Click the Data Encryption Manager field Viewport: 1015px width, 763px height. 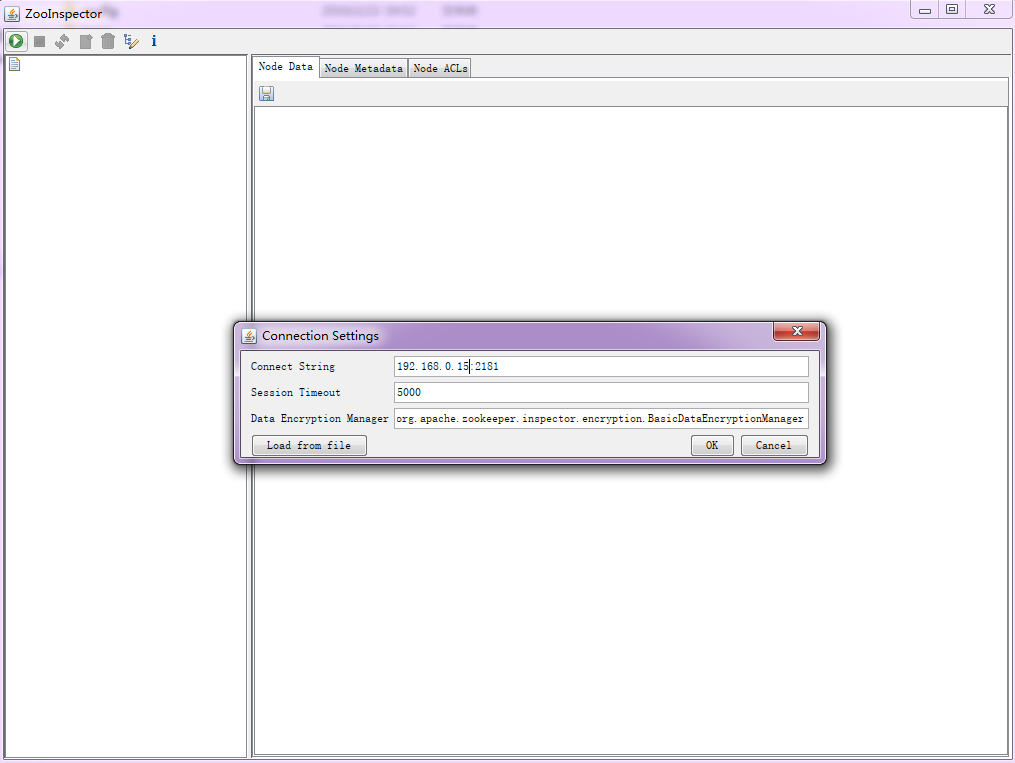click(601, 419)
